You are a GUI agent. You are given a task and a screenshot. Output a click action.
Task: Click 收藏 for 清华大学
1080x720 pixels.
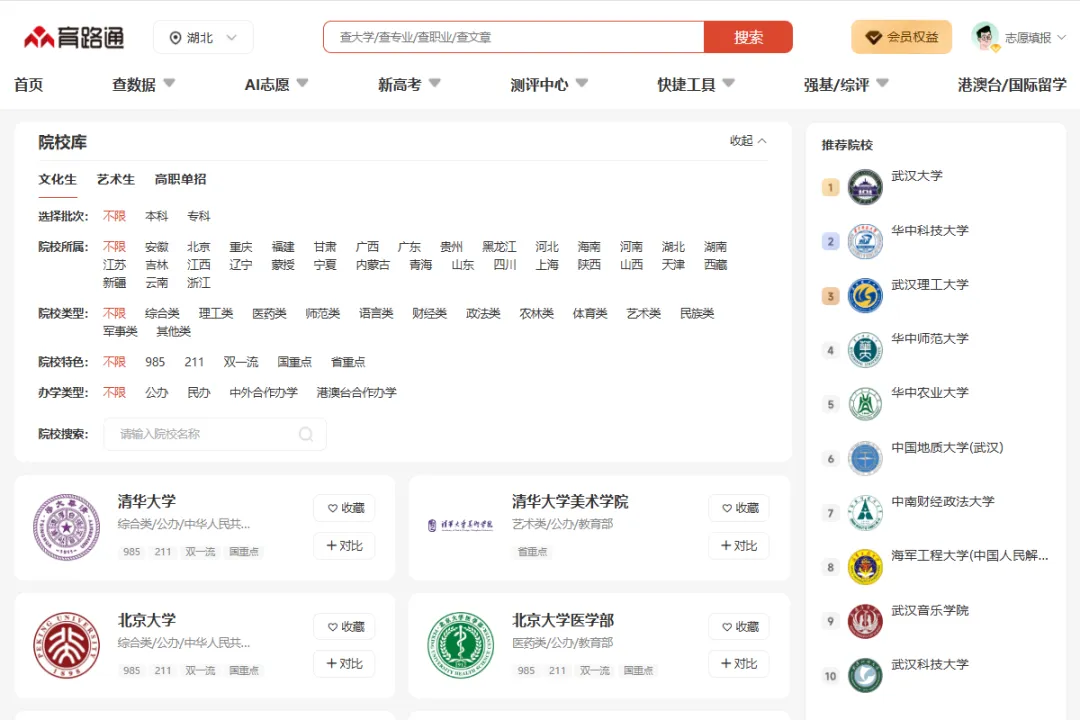click(x=344, y=508)
